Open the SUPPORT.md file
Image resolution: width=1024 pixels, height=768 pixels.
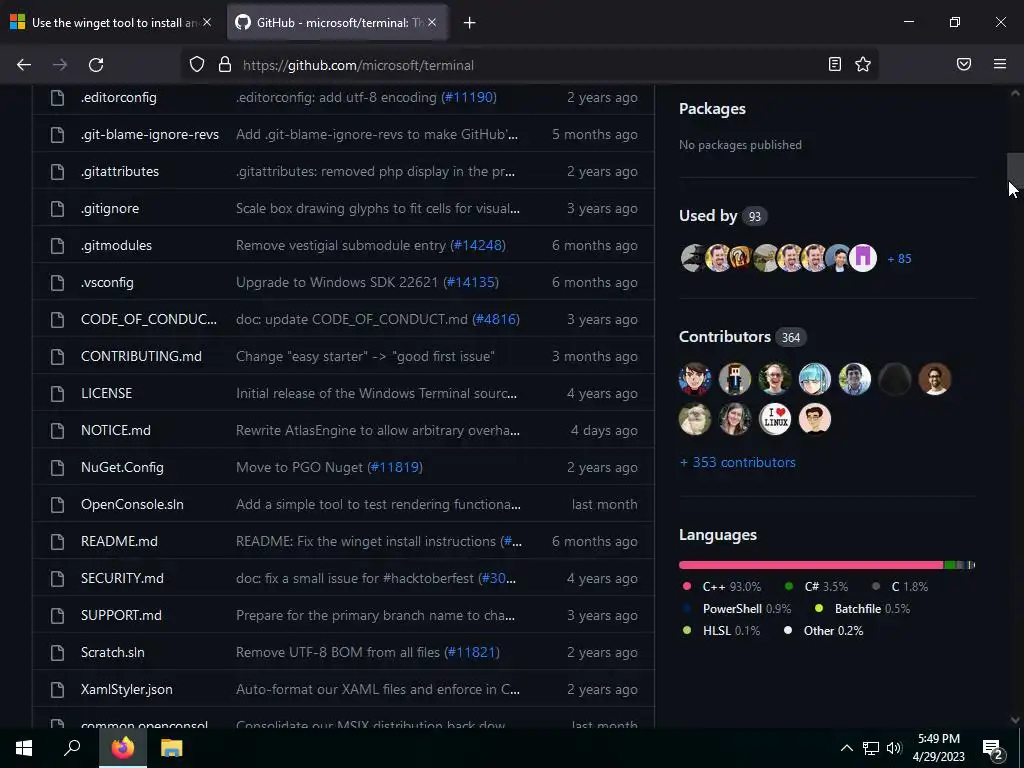click(121, 615)
